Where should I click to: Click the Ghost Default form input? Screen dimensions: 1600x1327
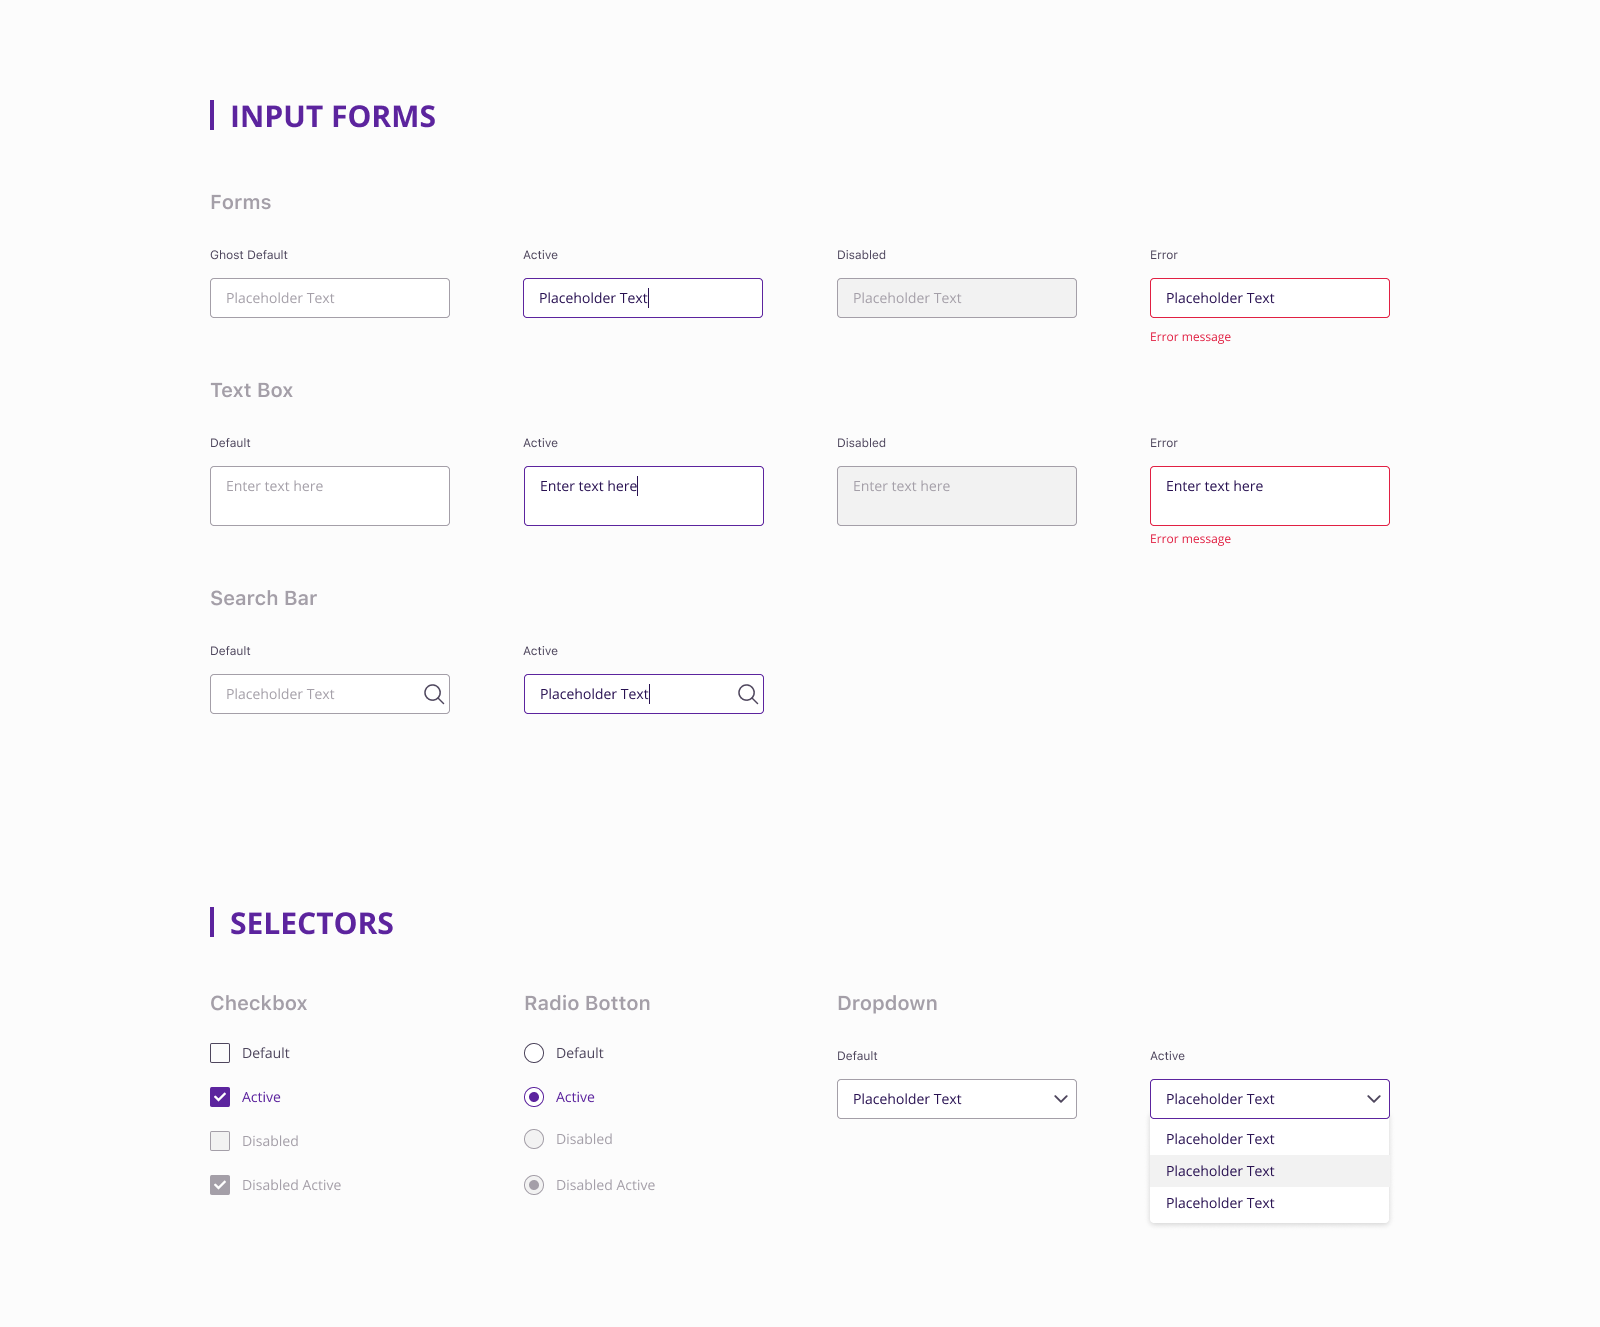[330, 298]
